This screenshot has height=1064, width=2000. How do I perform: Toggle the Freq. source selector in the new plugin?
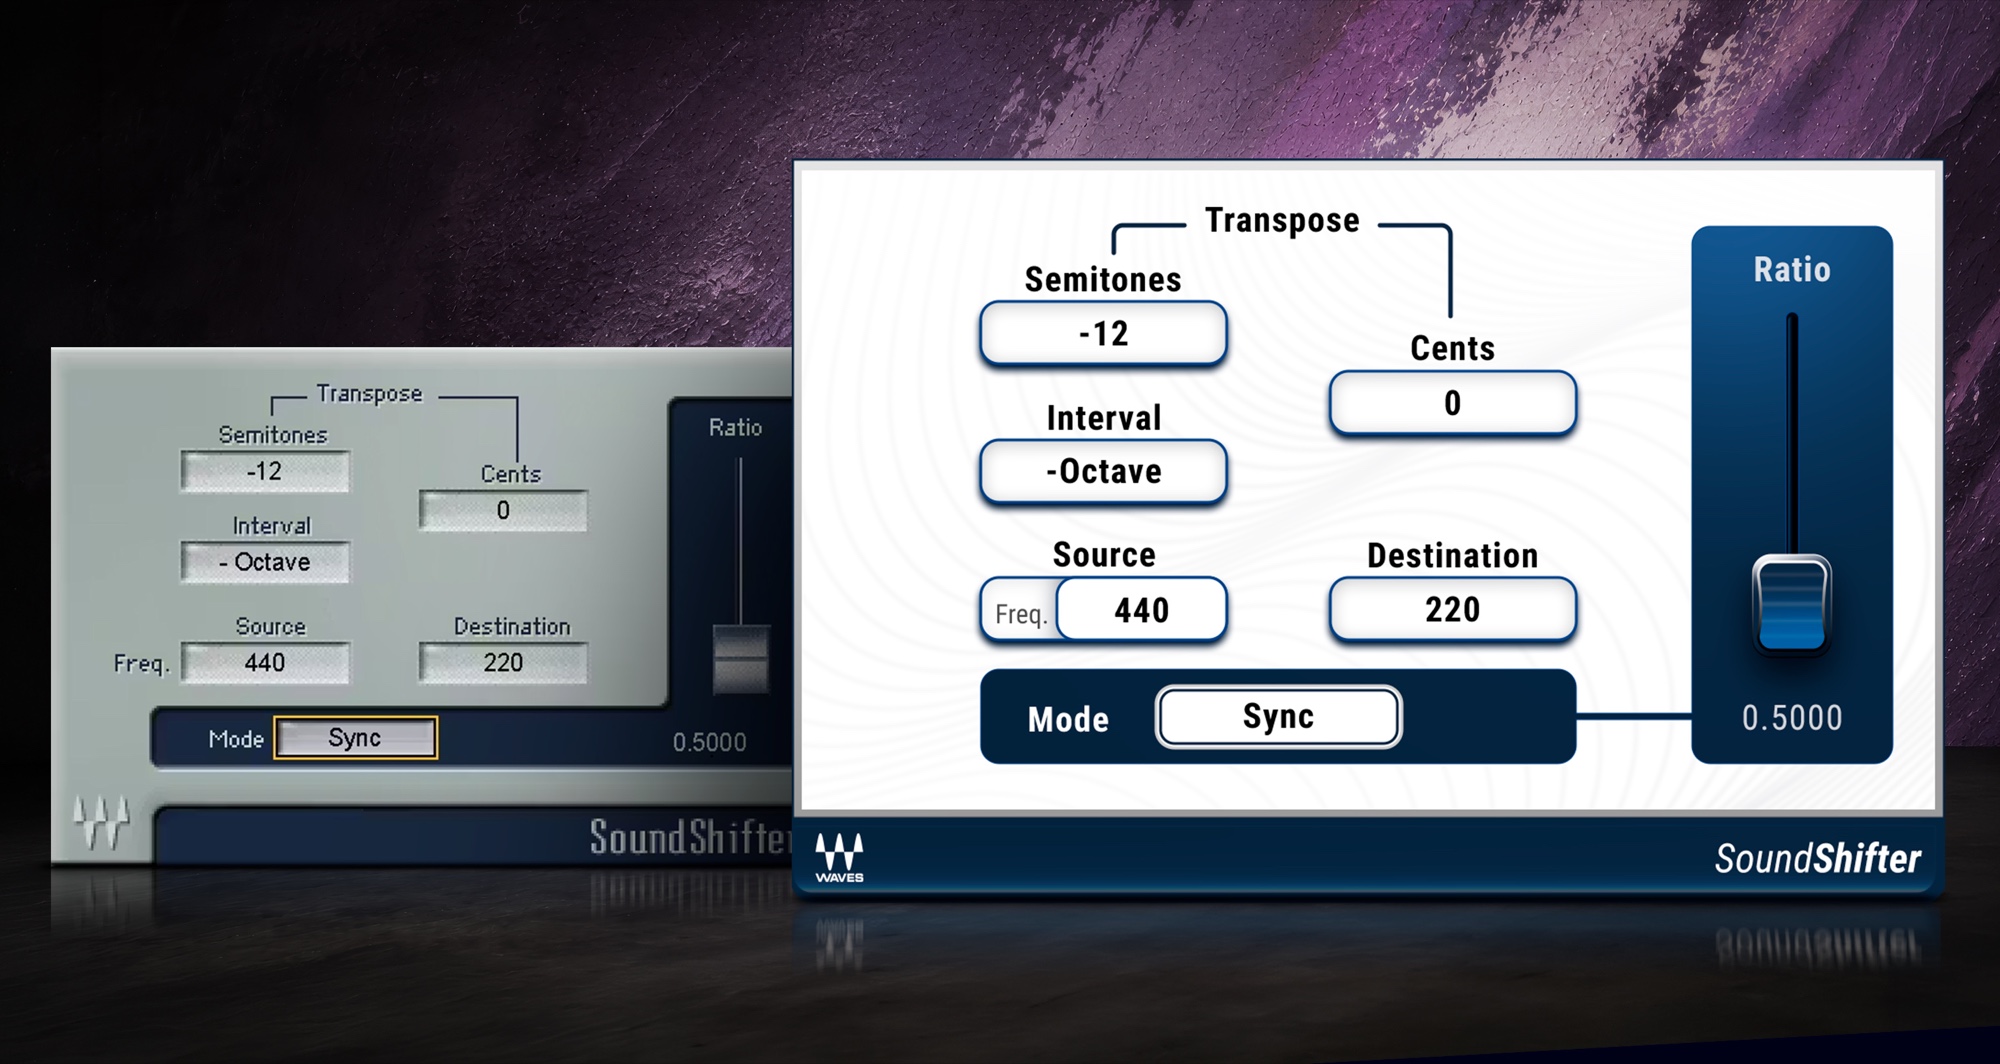pyautogui.click(x=1020, y=613)
